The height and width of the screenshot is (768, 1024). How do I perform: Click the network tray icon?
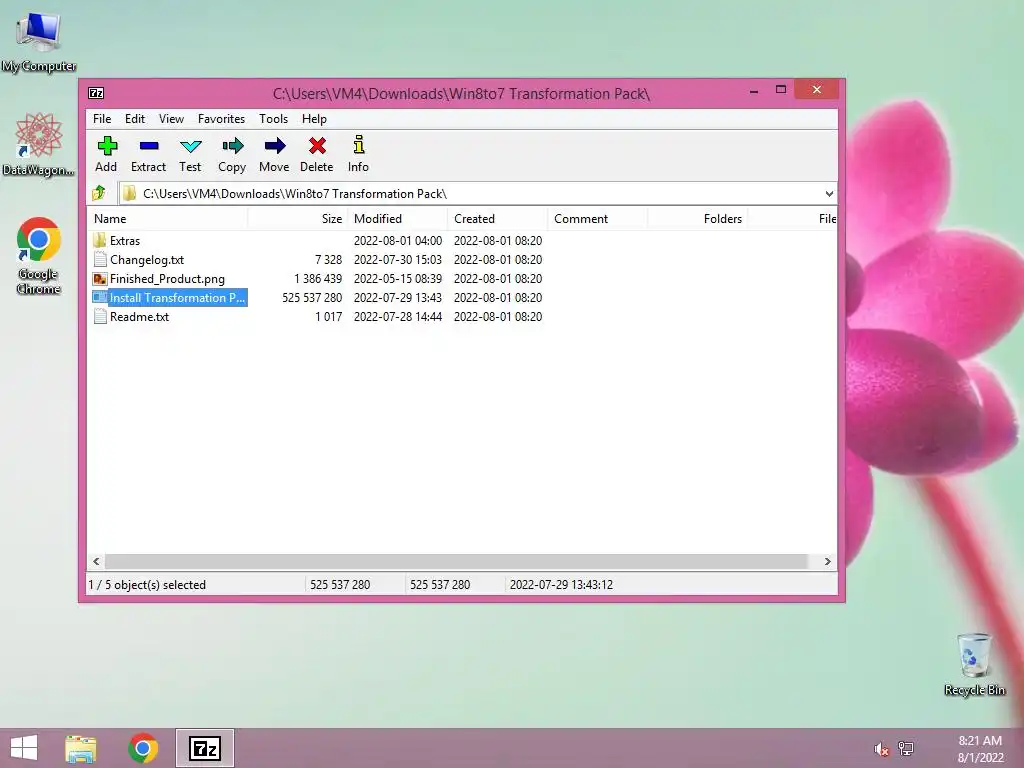coord(906,748)
